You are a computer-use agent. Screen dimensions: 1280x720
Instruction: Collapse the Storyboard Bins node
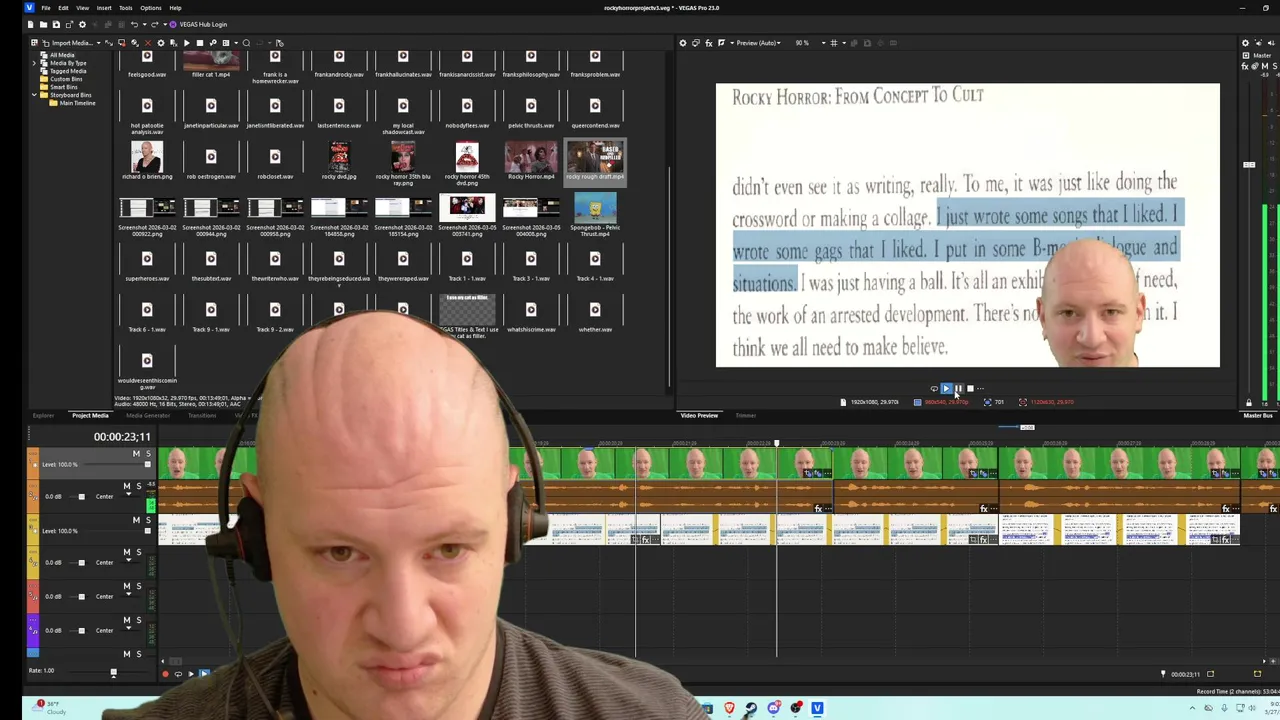tap(35, 95)
